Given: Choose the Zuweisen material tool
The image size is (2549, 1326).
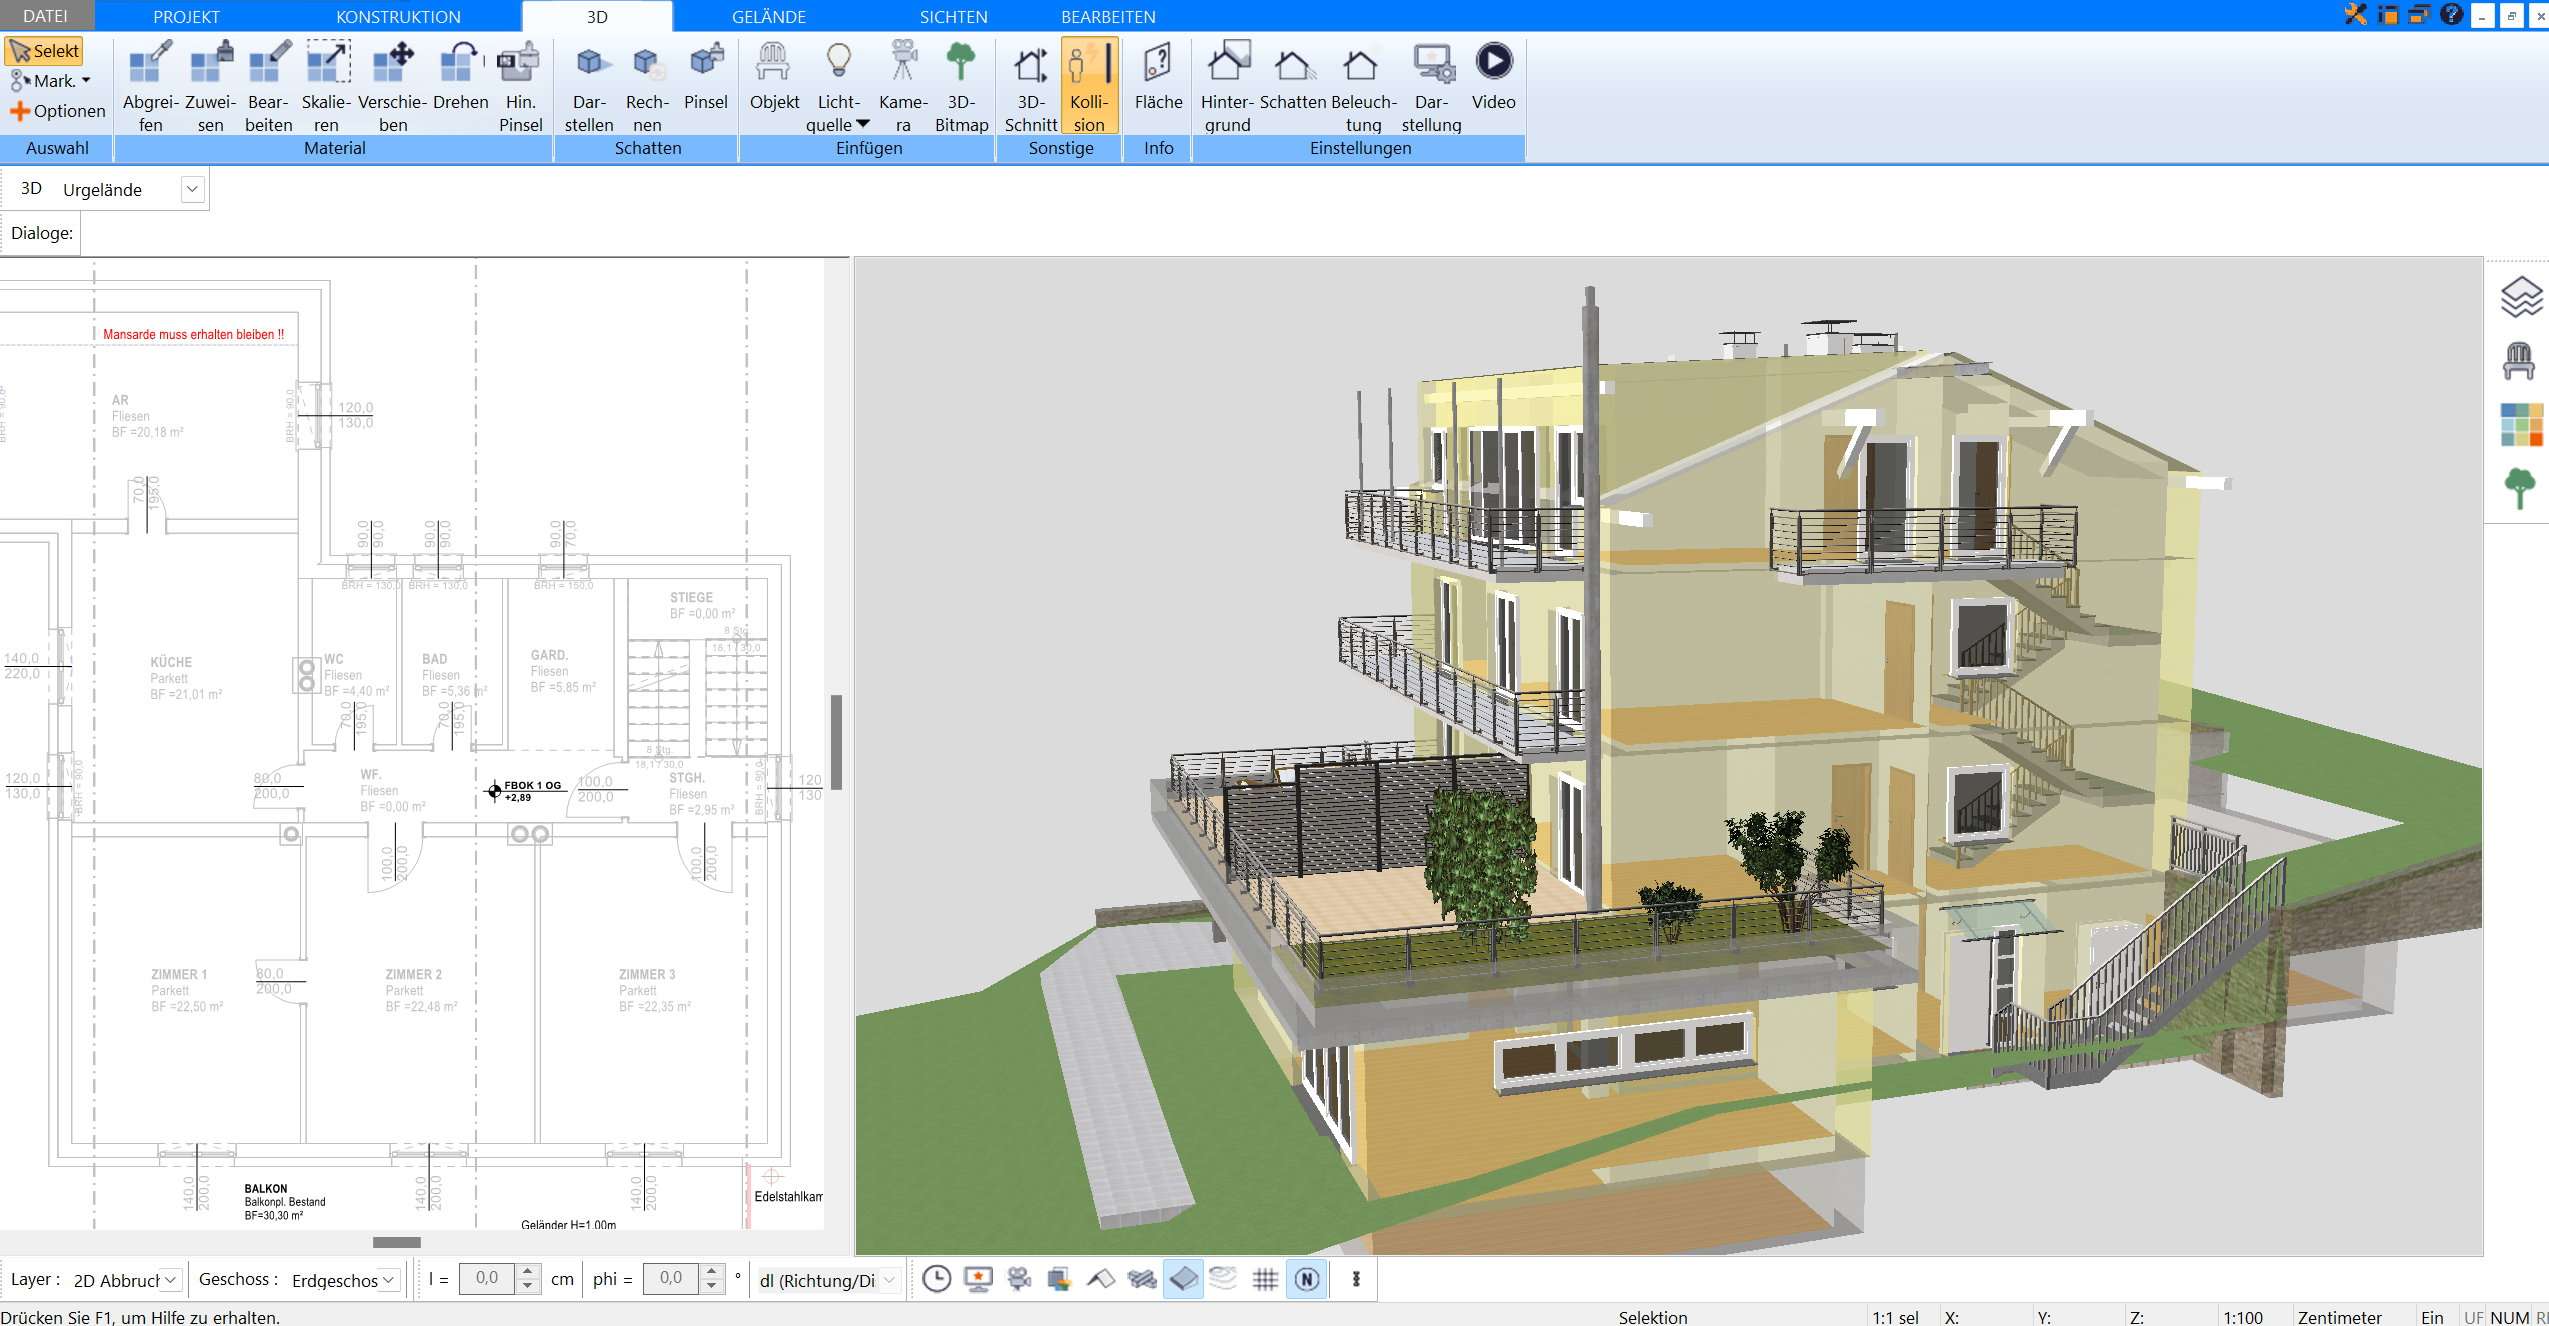Looking at the screenshot, I should (x=210, y=86).
